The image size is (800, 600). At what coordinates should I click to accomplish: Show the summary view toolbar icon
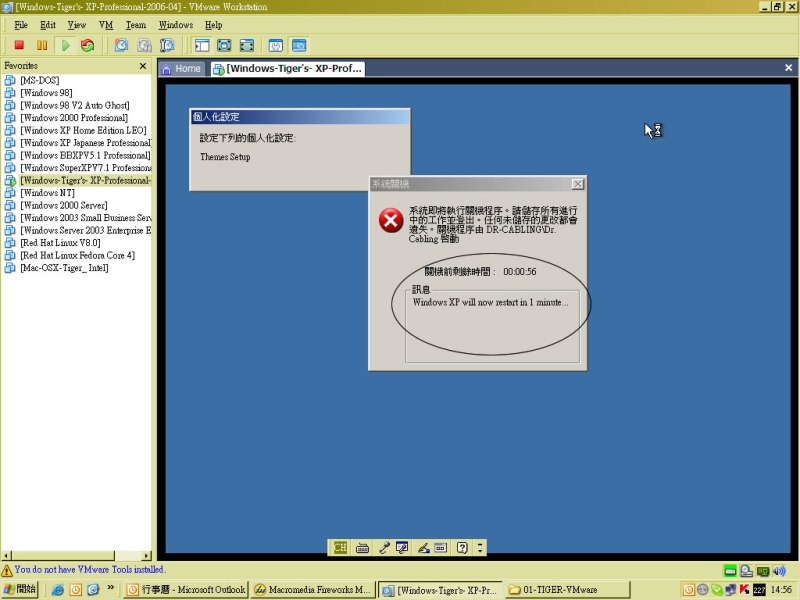click(276, 45)
